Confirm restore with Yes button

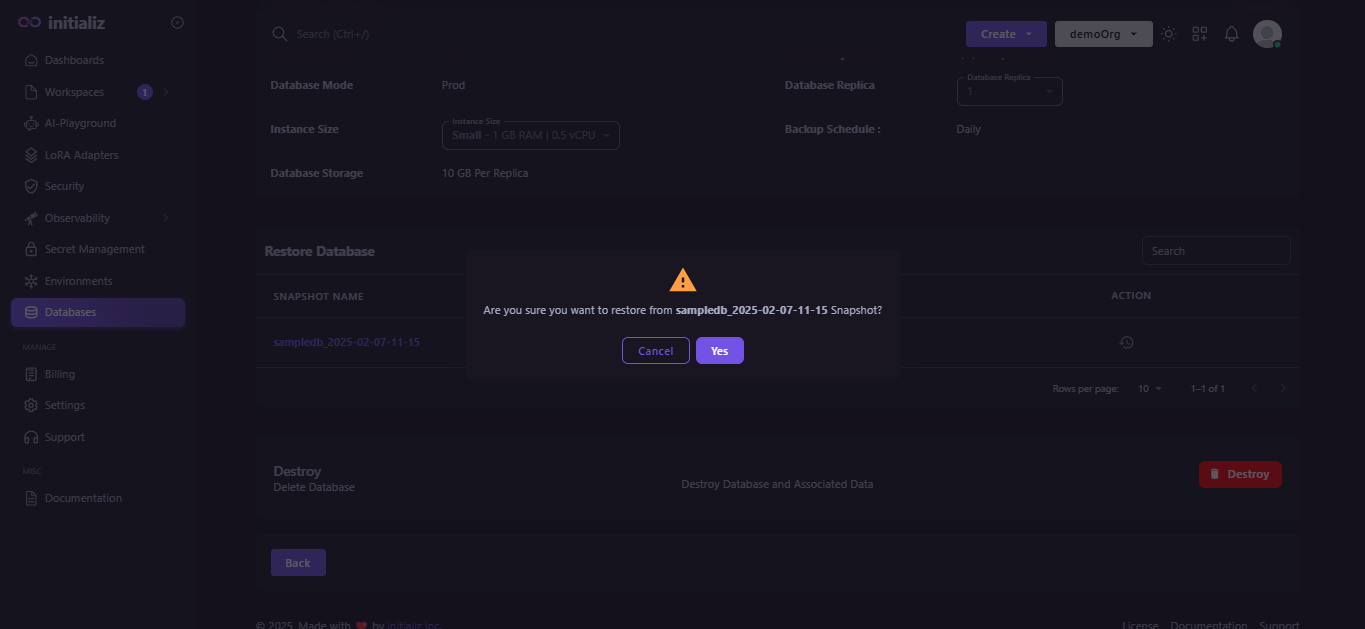(x=720, y=351)
